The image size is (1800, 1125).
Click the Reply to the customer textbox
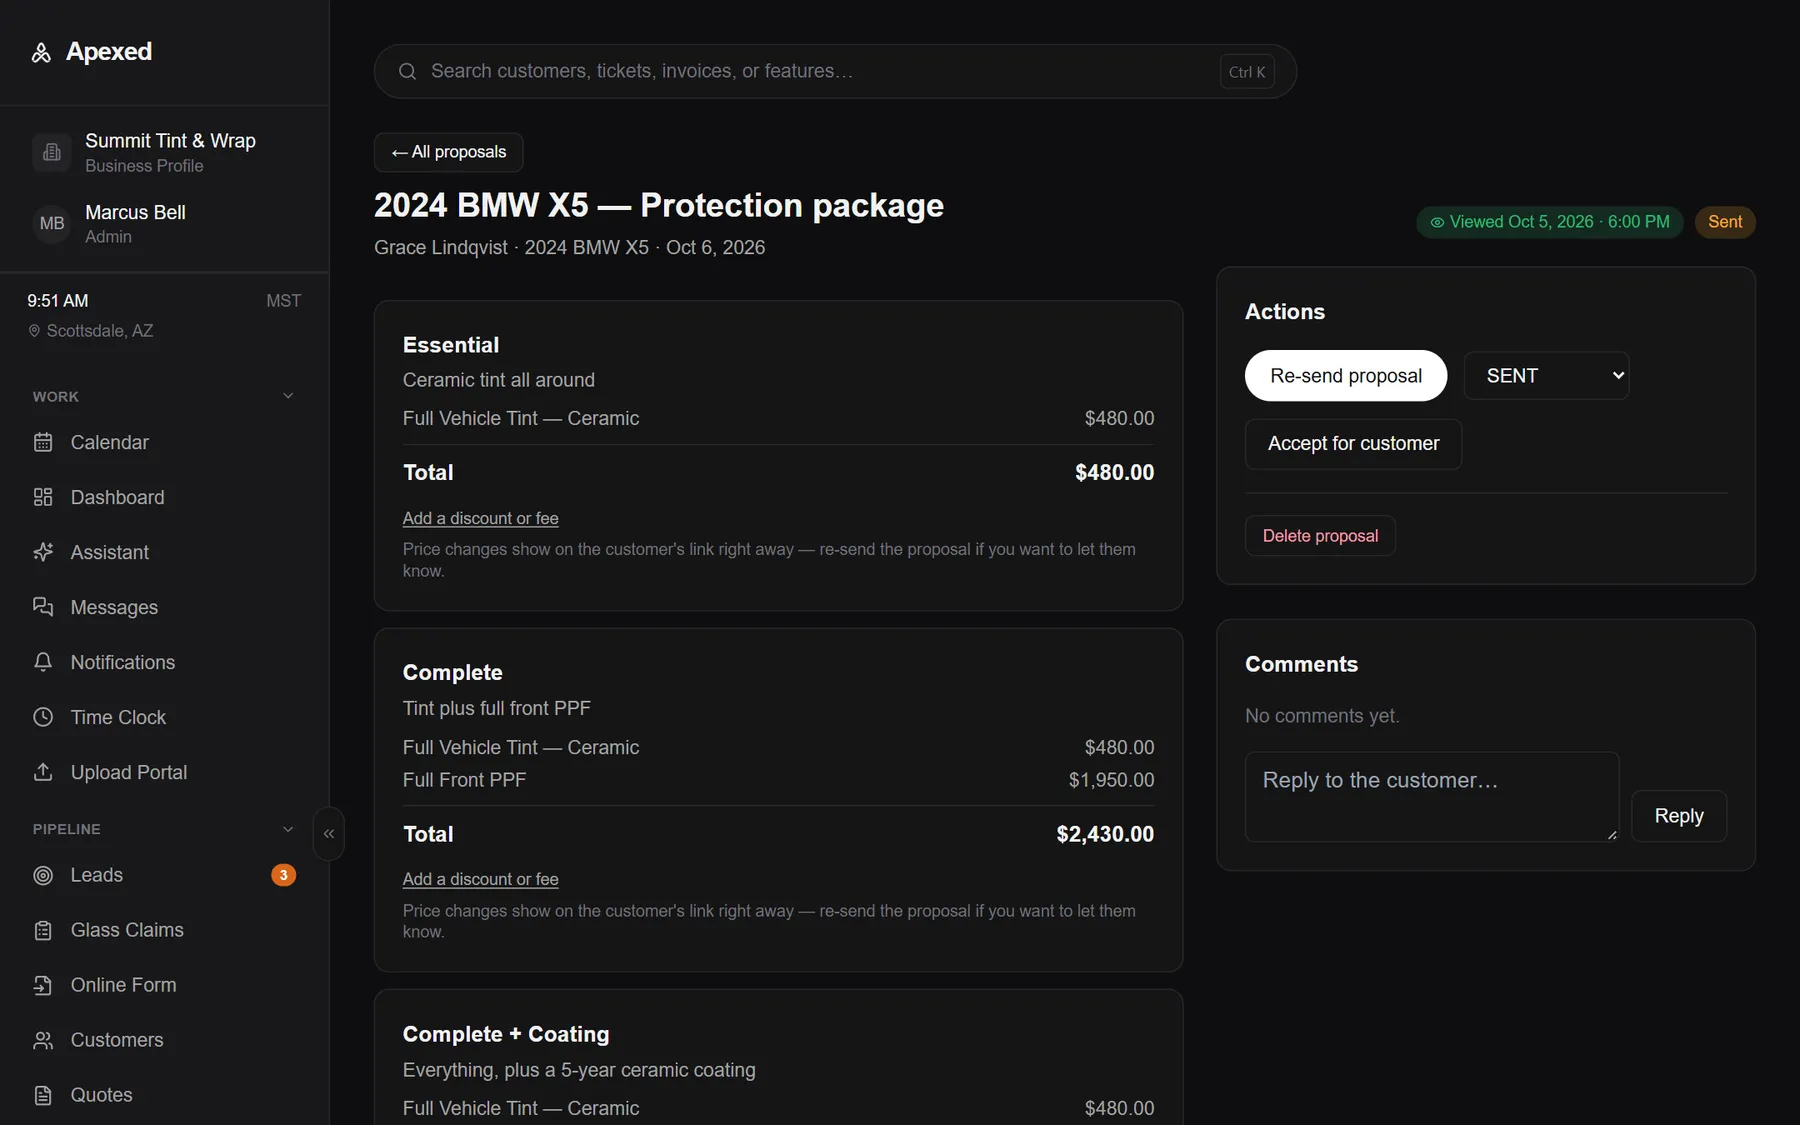click(1432, 797)
